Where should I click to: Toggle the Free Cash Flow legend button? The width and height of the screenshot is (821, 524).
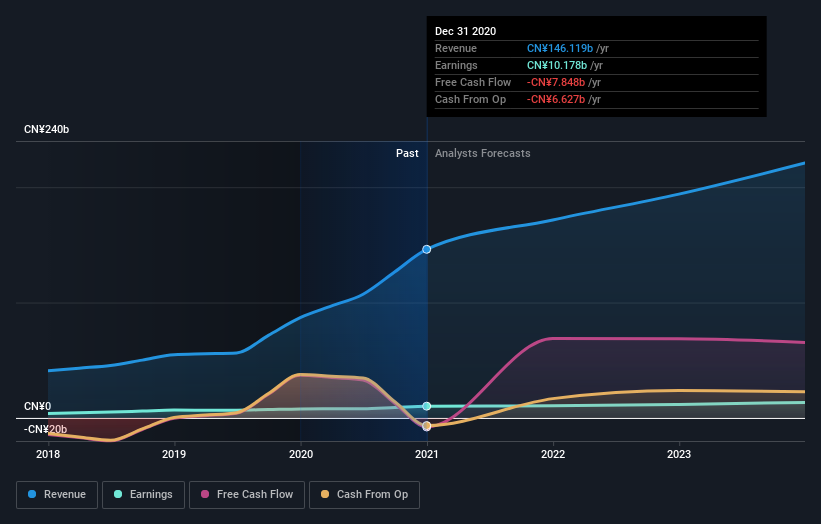(x=247, y=495)
